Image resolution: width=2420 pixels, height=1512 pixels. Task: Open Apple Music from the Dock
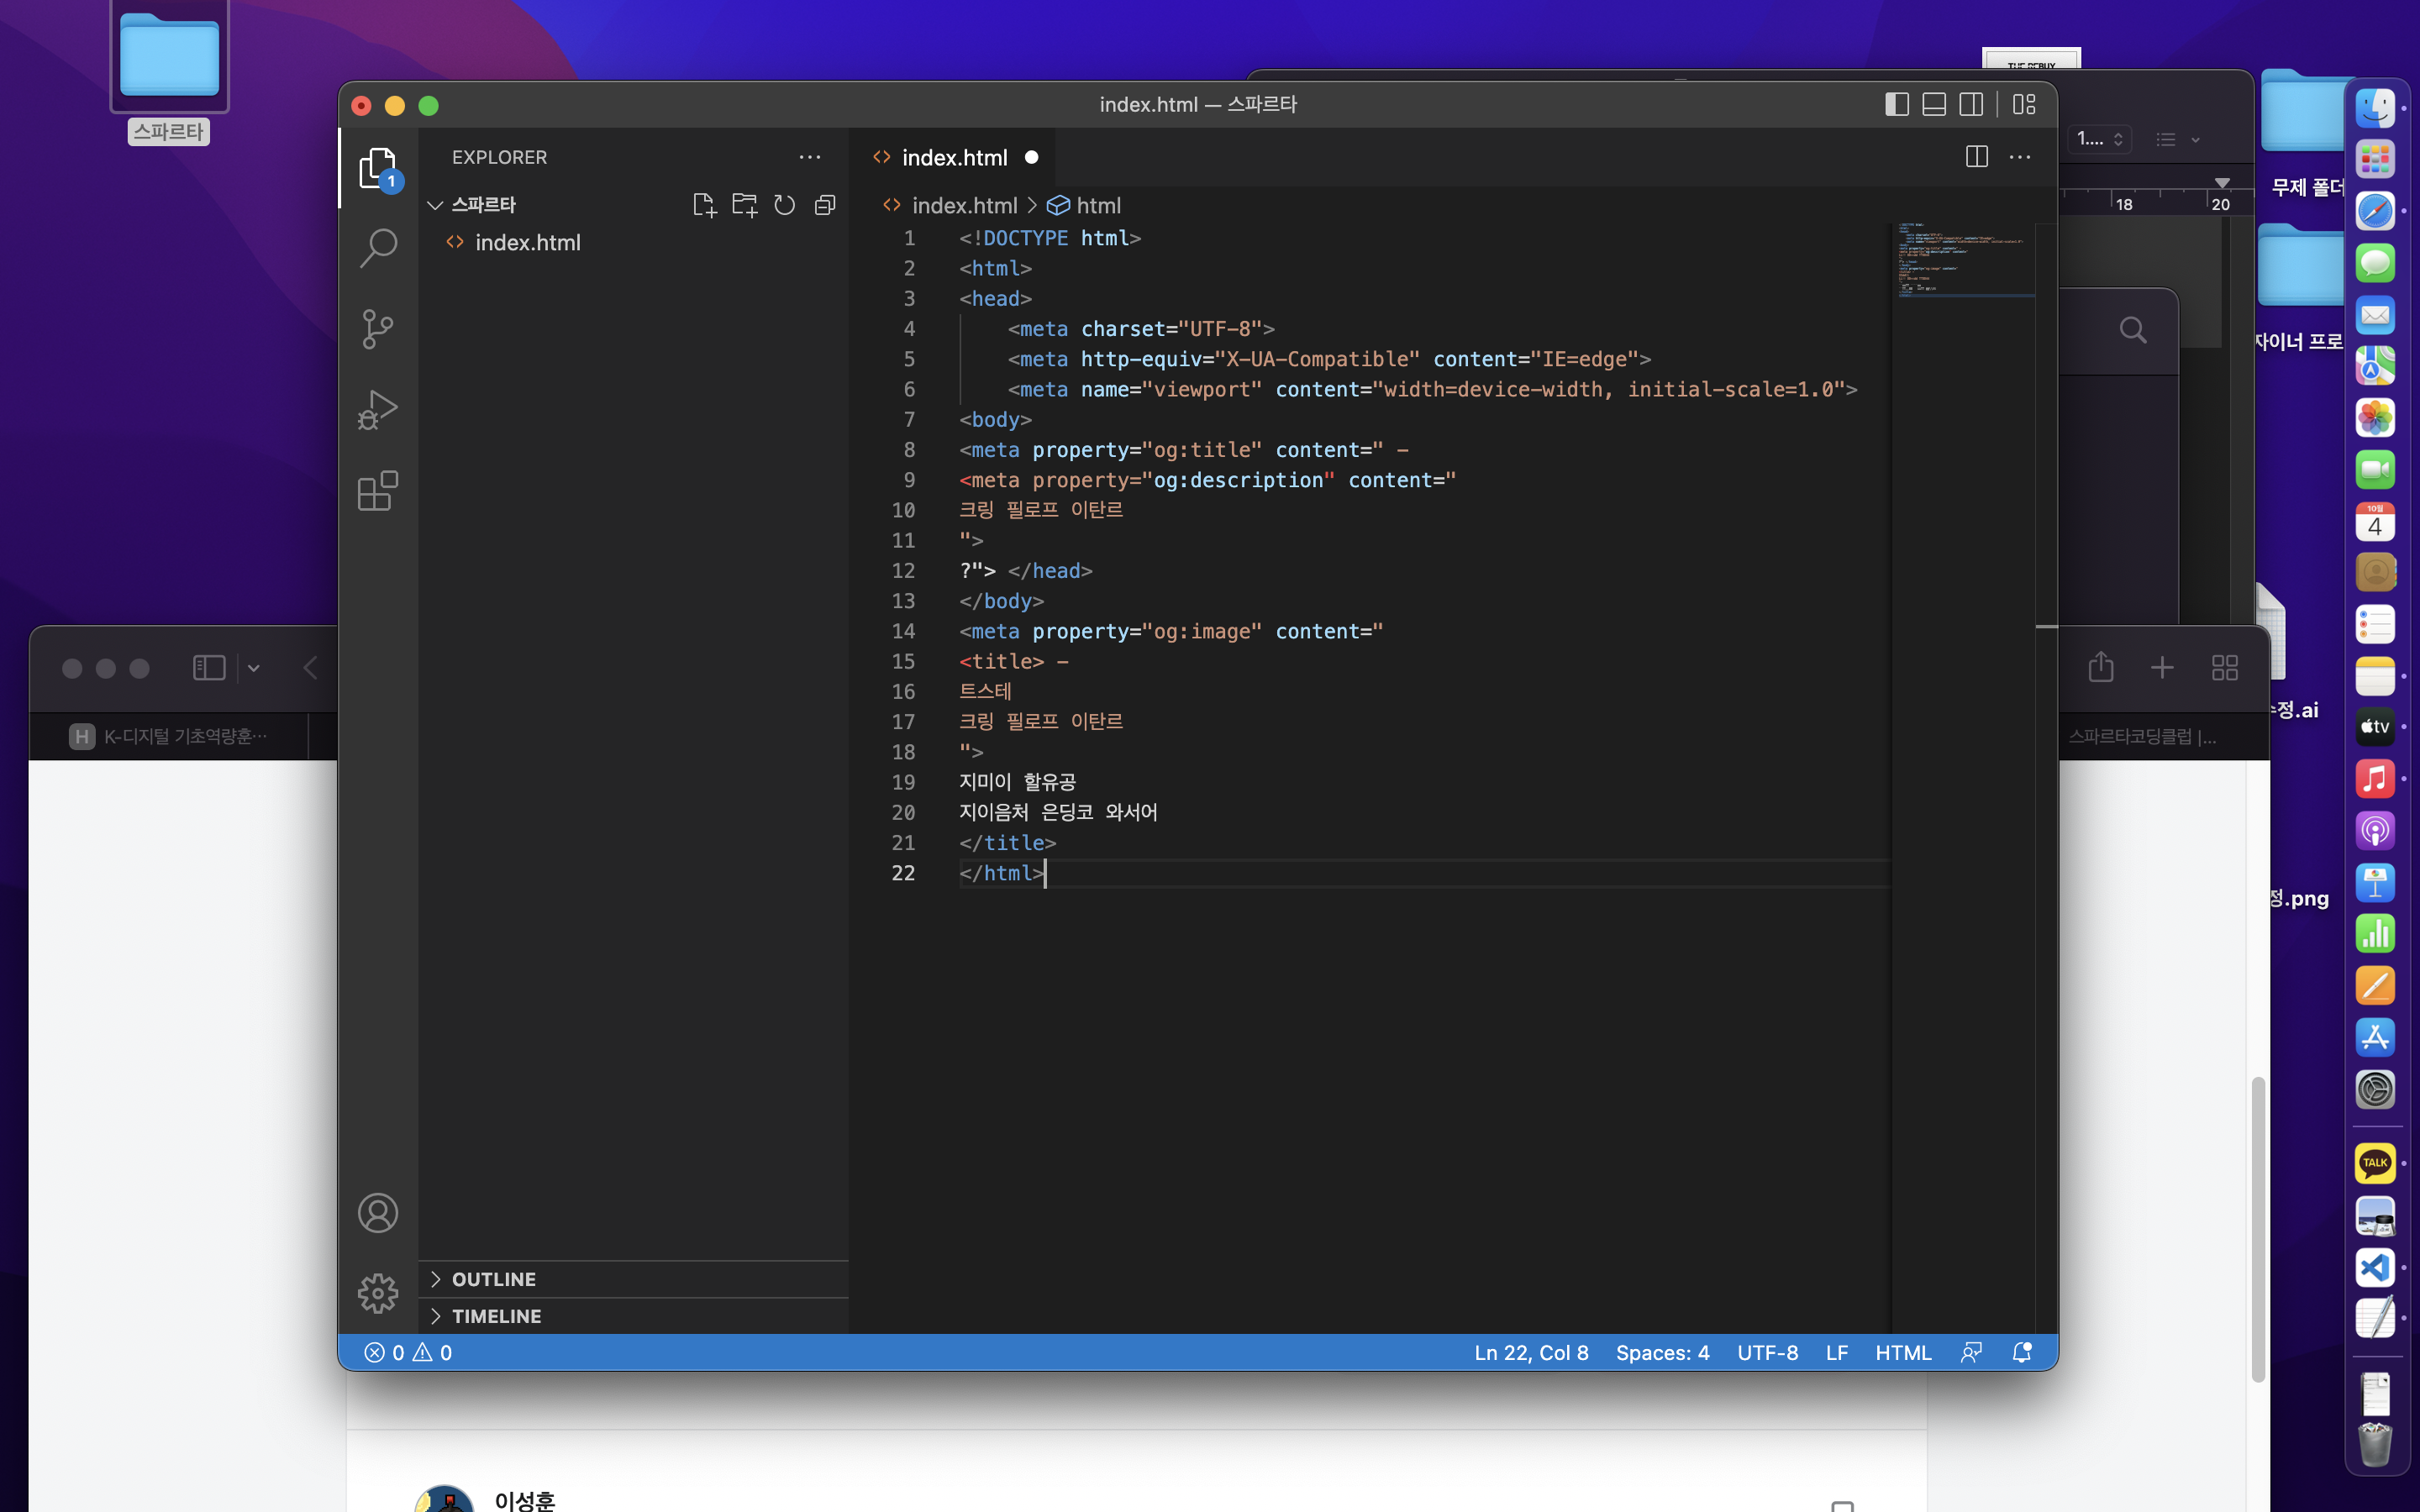point(2375,778)
